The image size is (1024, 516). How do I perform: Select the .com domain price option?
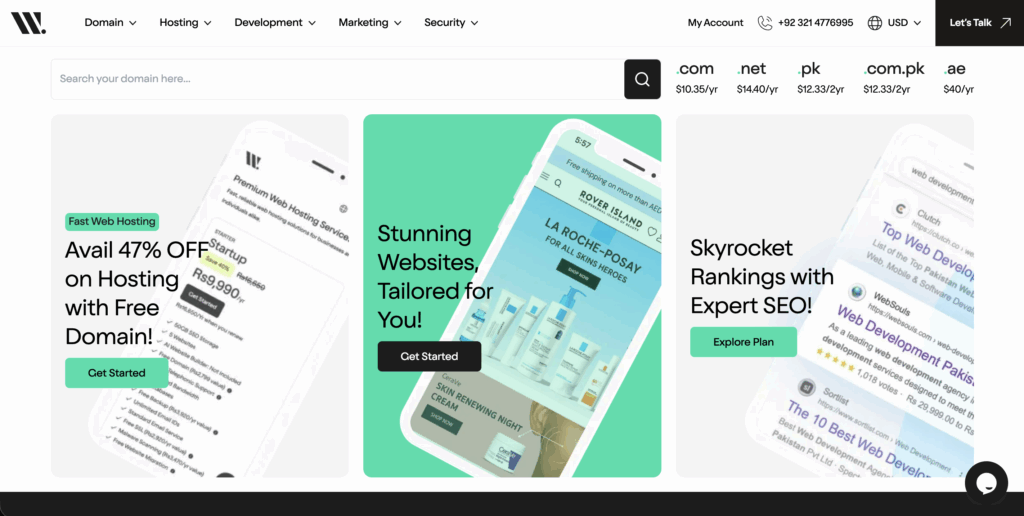click(x=696, y=78)
